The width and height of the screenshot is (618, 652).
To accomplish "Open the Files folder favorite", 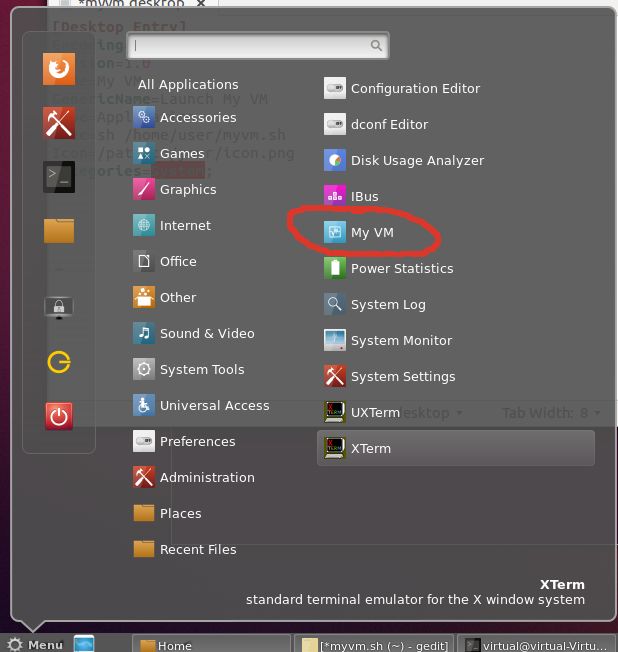I will (59, 231).
